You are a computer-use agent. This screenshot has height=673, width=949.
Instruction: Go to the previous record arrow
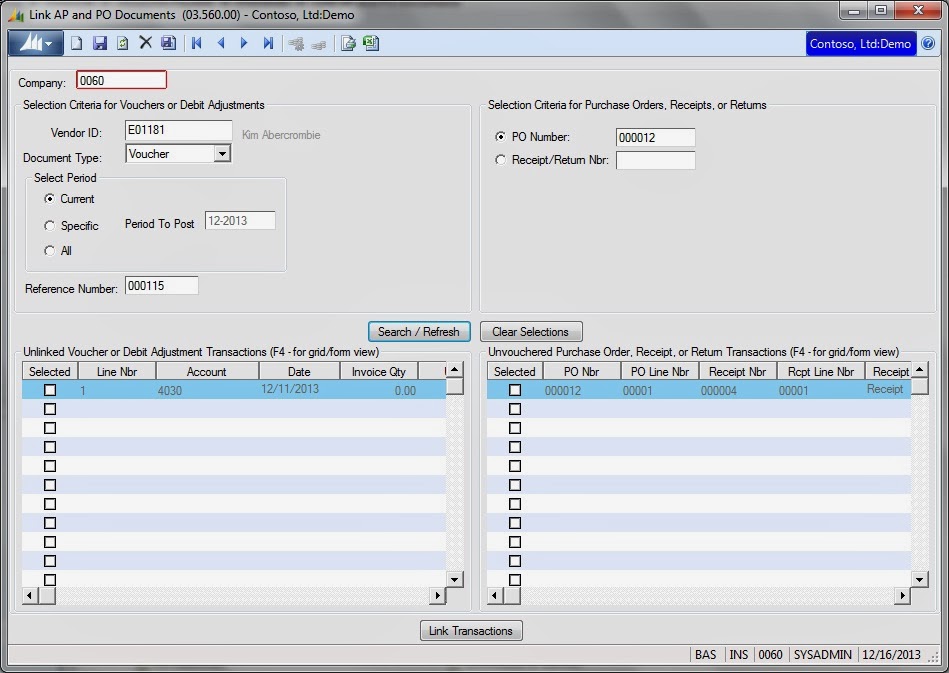[x=221, y=43]
